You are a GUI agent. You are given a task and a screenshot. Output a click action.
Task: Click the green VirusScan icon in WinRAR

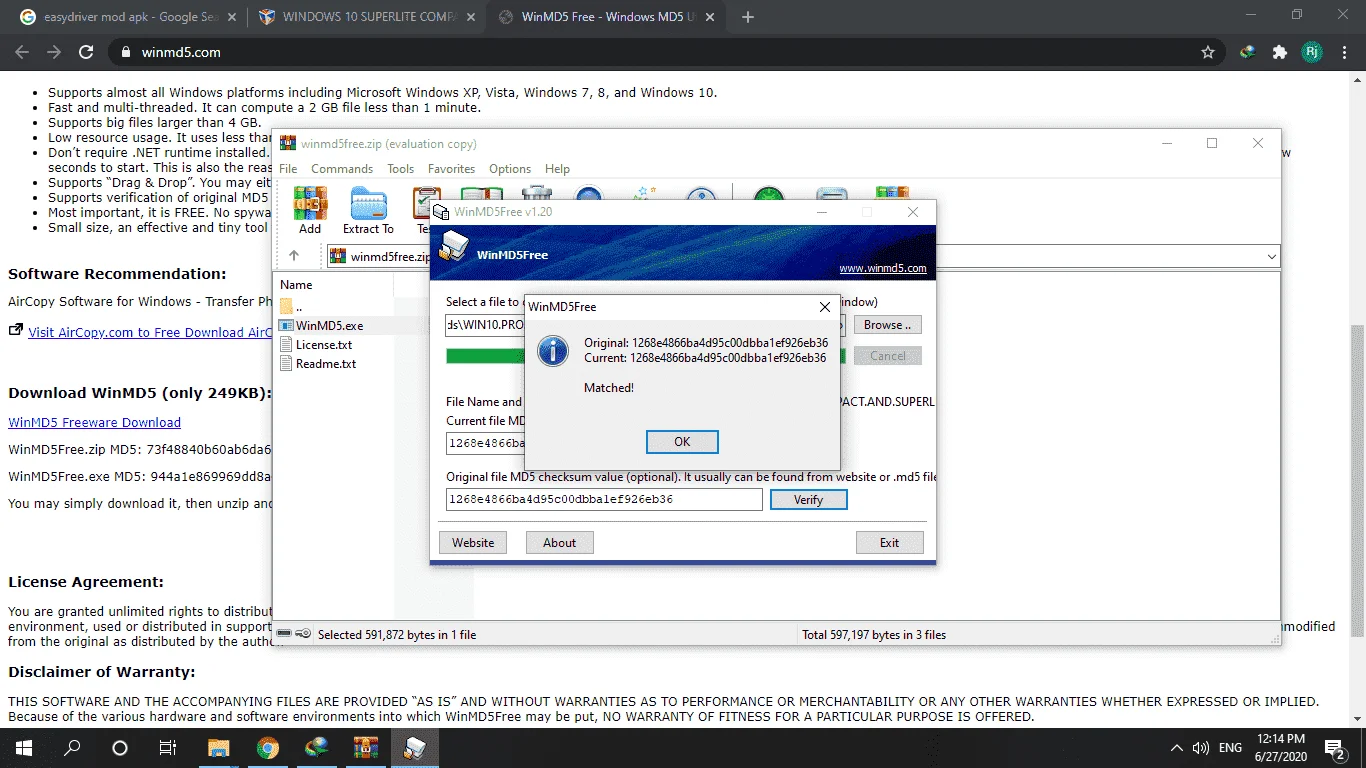(x=769, y=193)
